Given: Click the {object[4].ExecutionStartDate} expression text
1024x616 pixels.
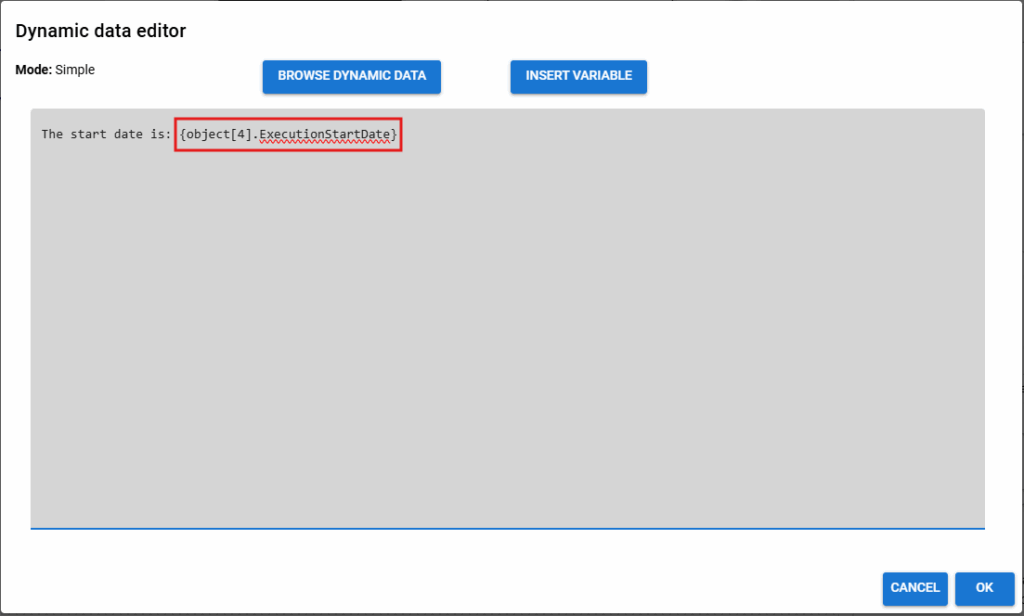Looking at the screenshot, I should pos(288,135).
